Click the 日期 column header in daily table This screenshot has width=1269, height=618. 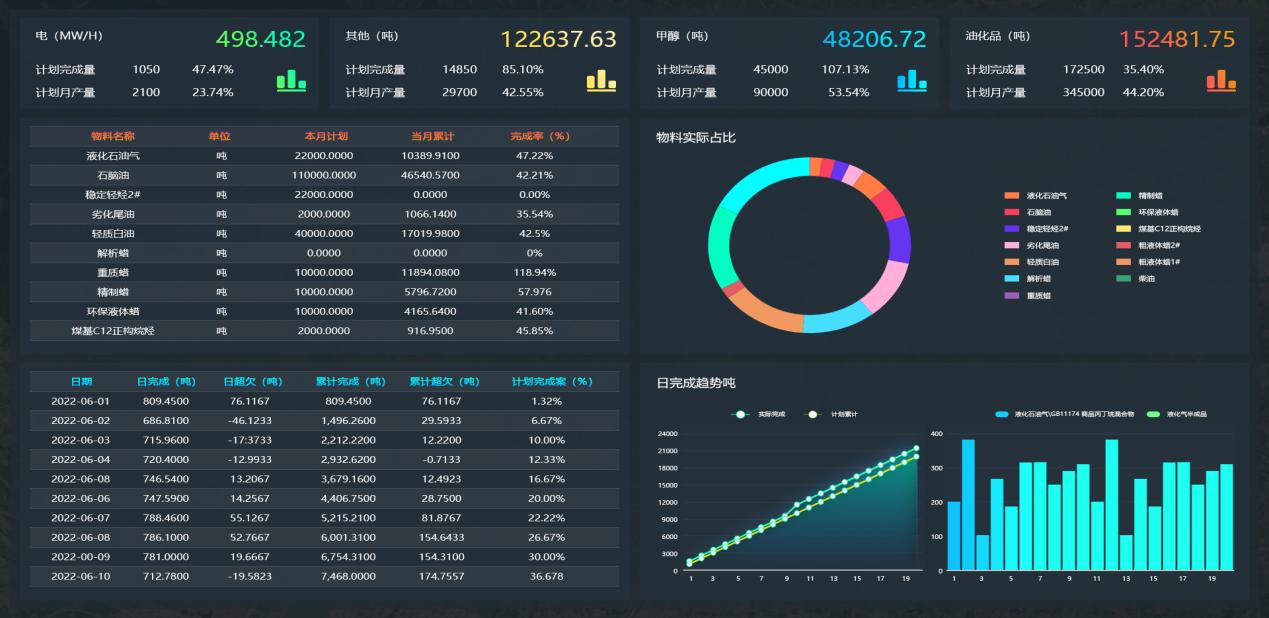click(x=81, y=381)
